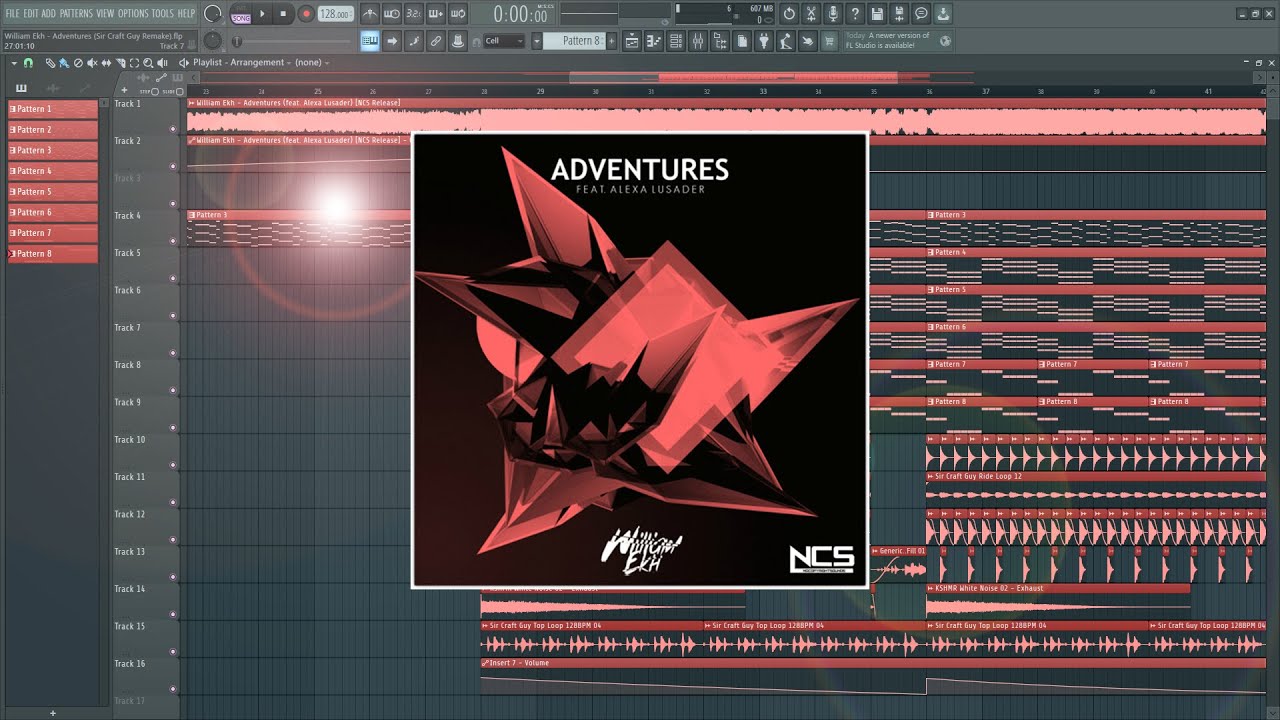Open the FILE menu
Viewport: 1280px width, 720px height.
click(12, 13)
